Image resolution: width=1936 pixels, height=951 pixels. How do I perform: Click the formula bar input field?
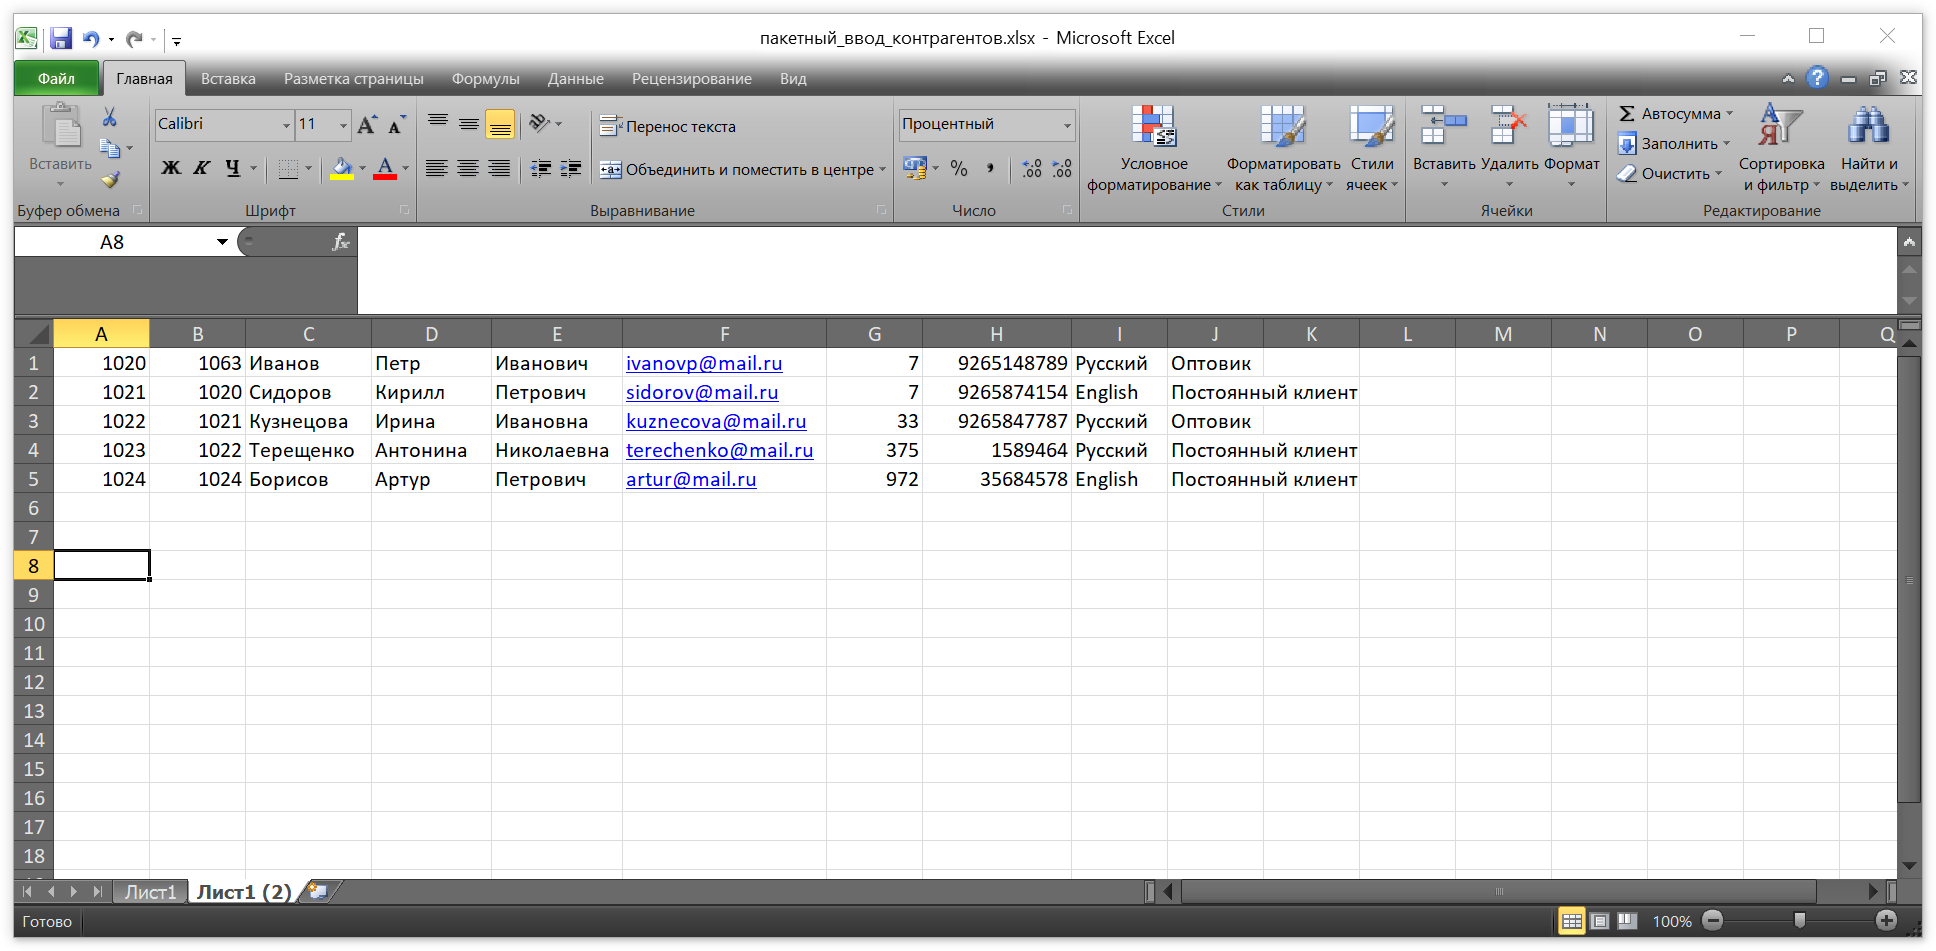[1126, 270]
